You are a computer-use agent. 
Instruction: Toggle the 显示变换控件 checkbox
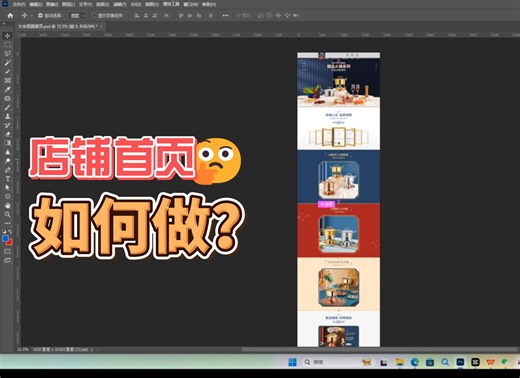pos(94,15)
